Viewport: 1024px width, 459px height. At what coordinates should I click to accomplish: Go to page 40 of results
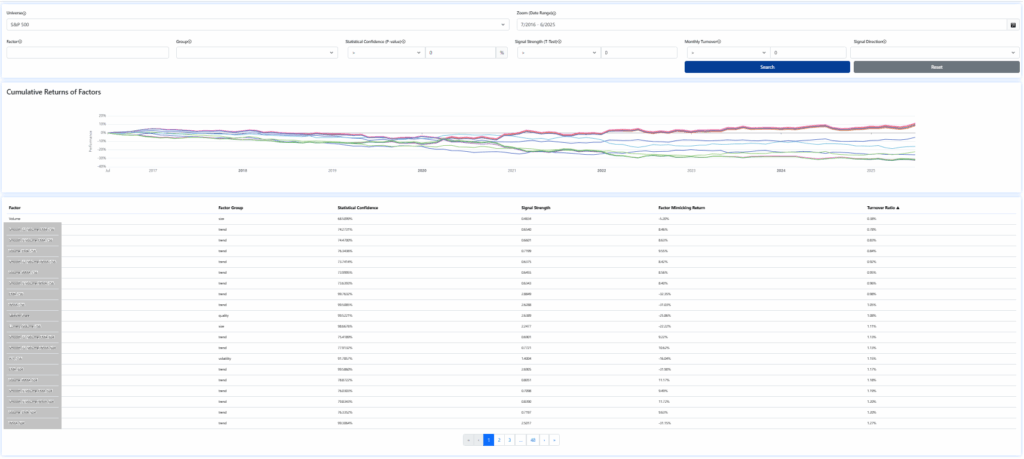pyautogui.click(x=533, y=439)
